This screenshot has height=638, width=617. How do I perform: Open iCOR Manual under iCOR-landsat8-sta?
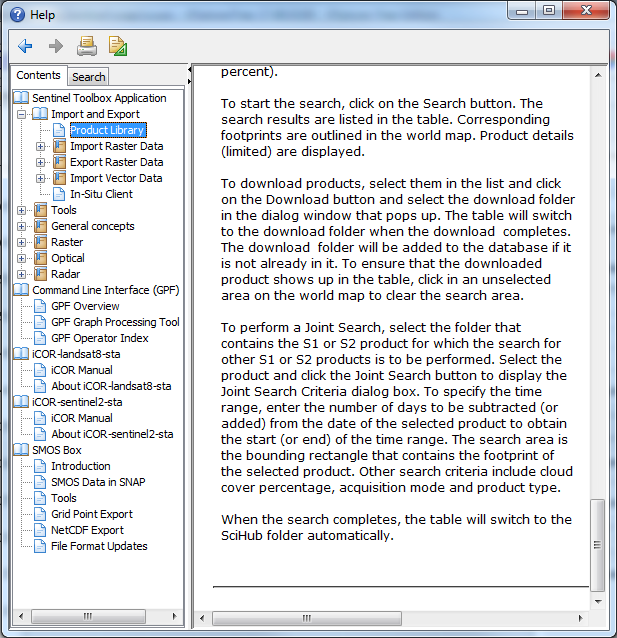coord(82,370)
